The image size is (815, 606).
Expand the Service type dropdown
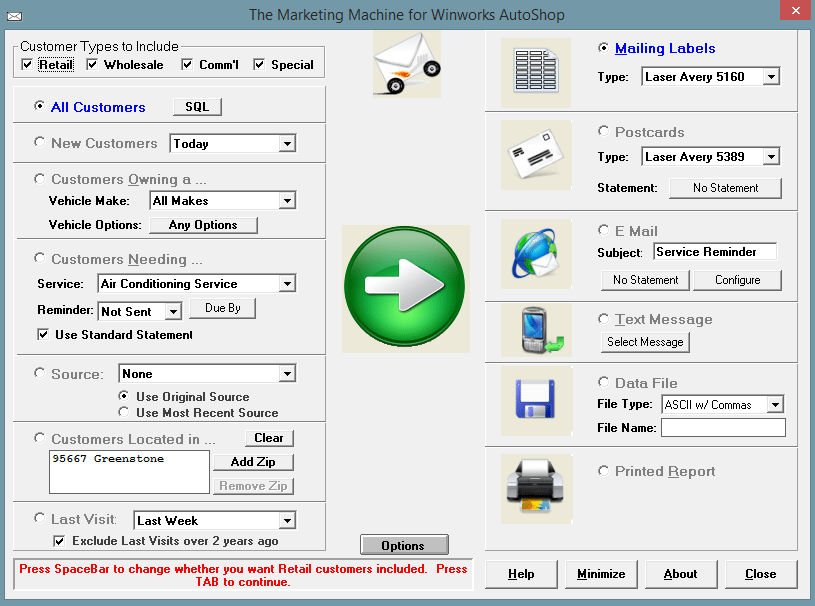click(287, 284)
